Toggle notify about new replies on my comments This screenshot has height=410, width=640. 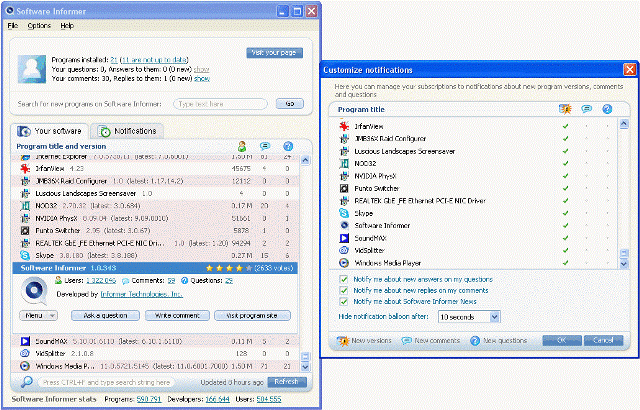click(344, 290)
